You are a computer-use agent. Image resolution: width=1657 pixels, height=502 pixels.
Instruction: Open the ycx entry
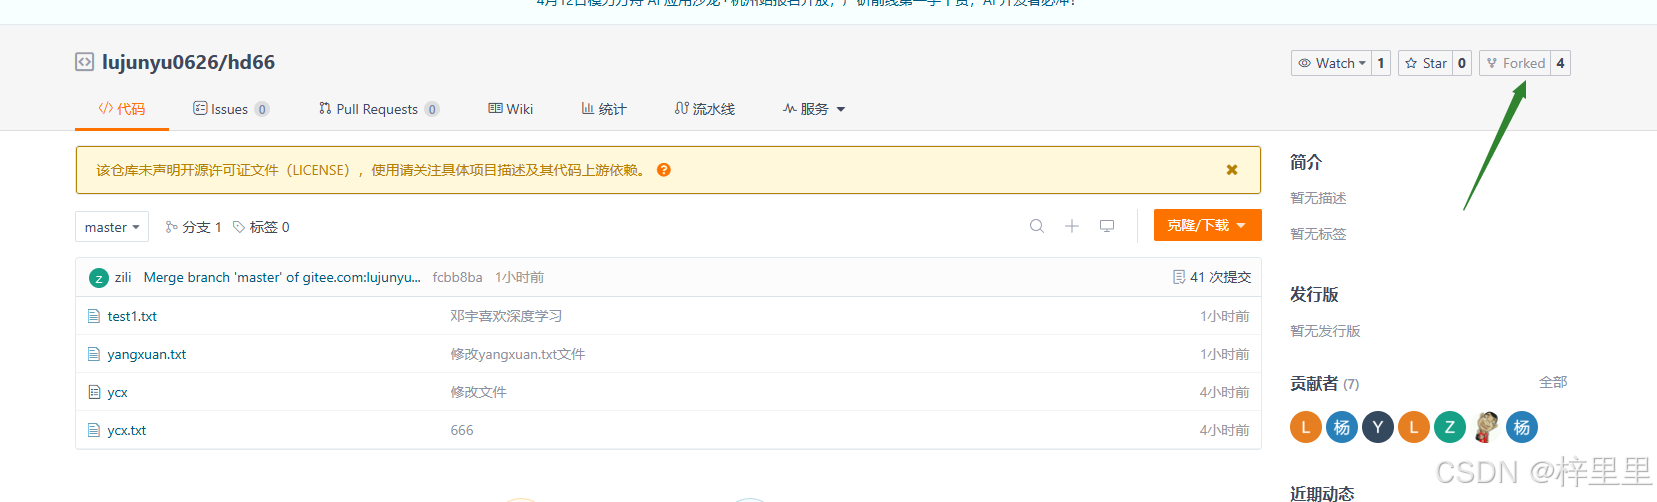tap(118, 392)
